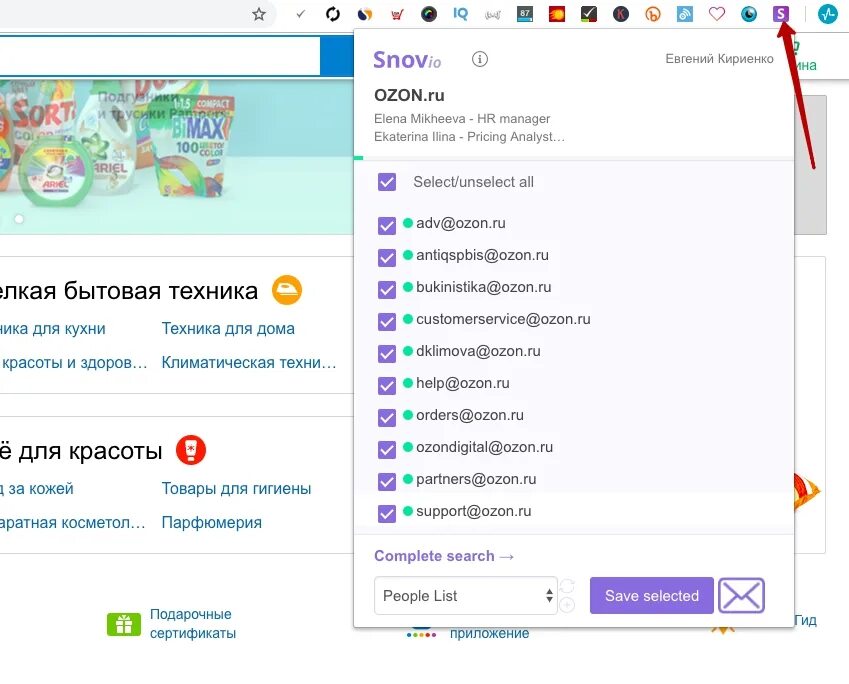Click the blue eye extension icon

point(748,14)
